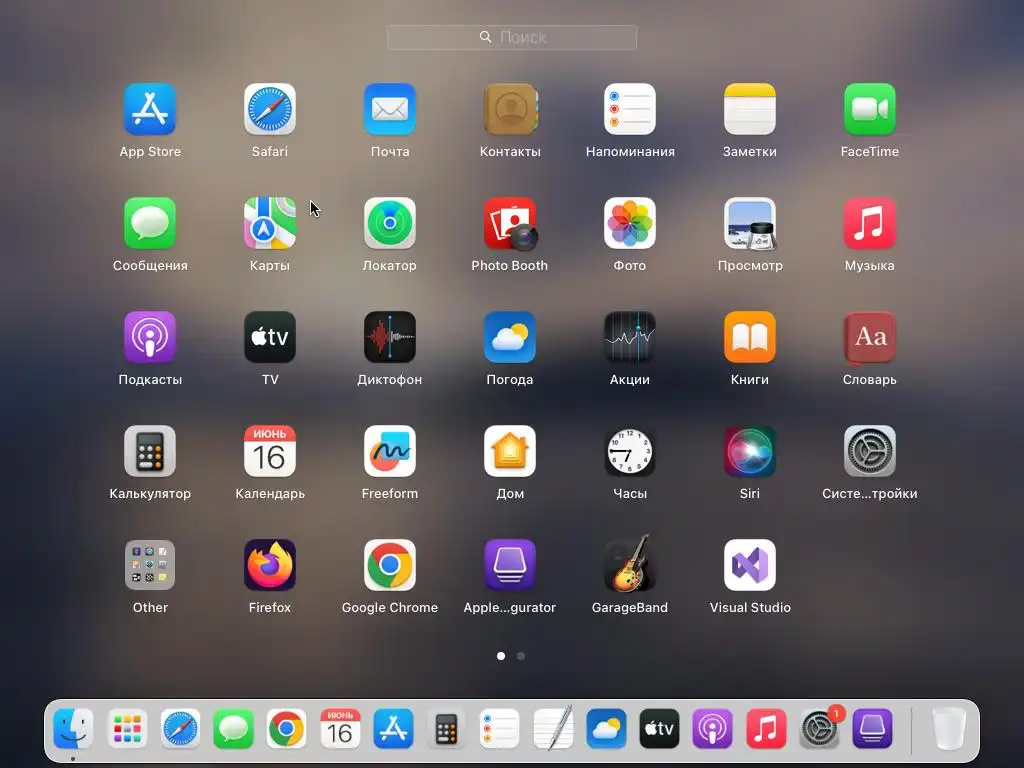Open Music from the Dock
The height and width of the screenshot is (768, 1024).
pyautogui.click(x=766, y=728)
